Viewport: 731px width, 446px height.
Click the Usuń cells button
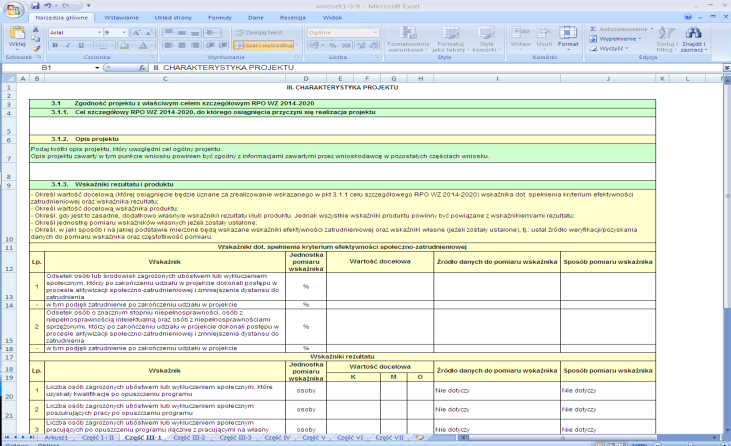pos(544,37)
